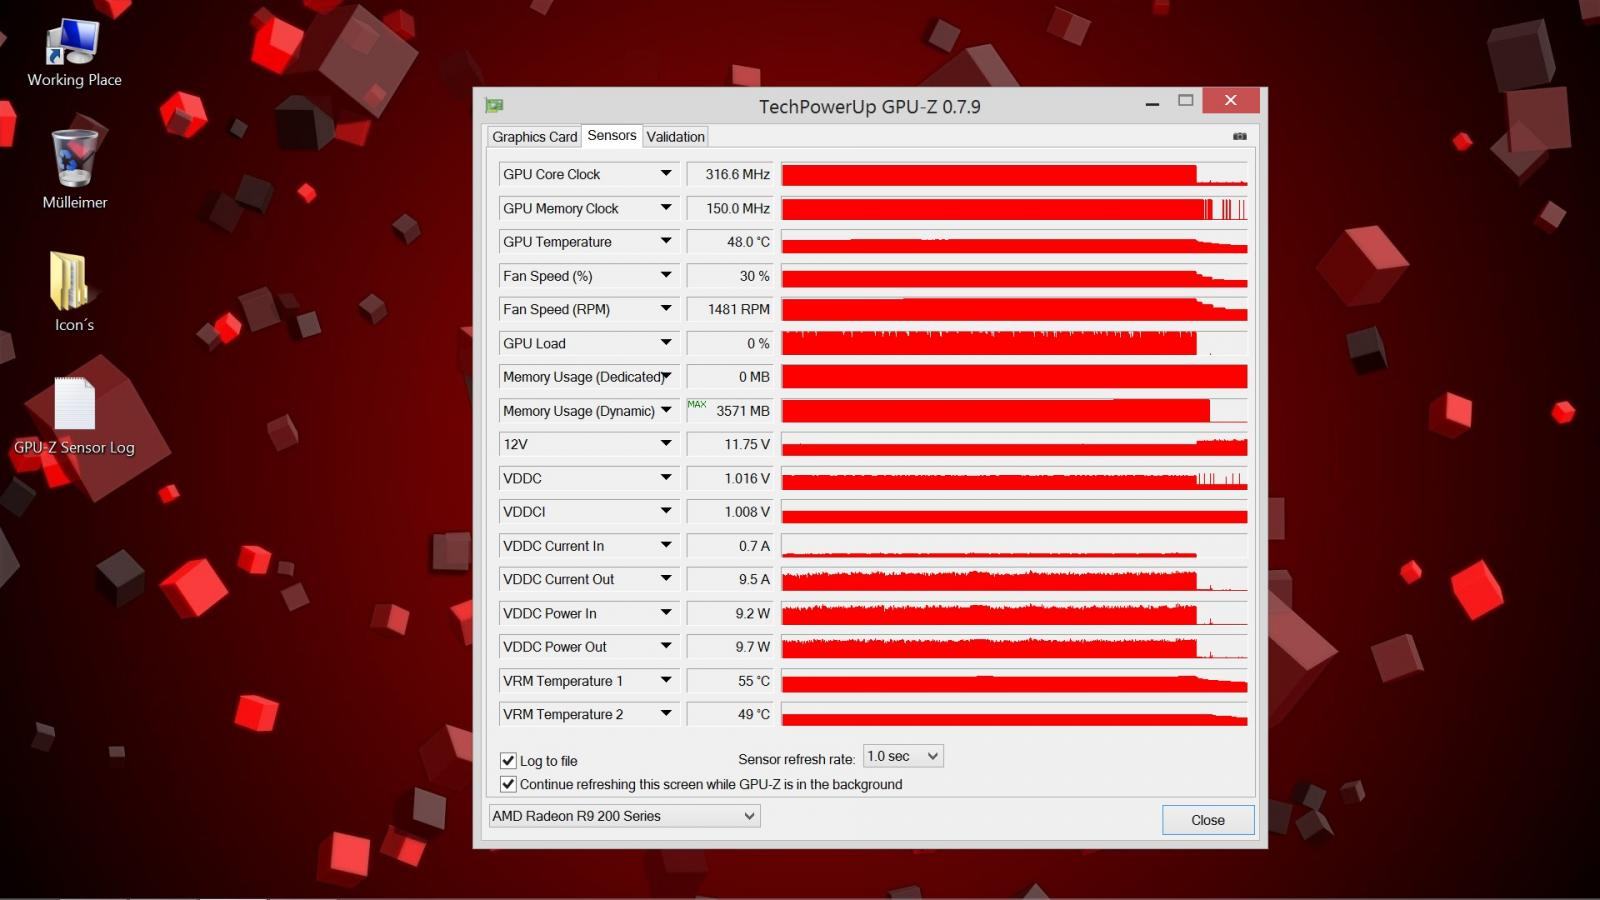The height and width of the screenshot is (900, 1600).
Task: Click the 150.0 MHz memory clock value
Action: coord(731,208)
